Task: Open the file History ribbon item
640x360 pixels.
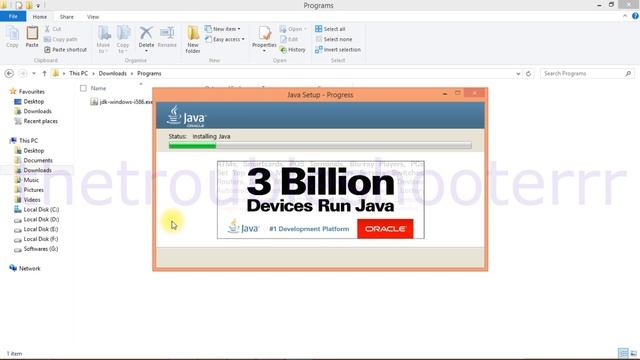Action: point(293,49)
